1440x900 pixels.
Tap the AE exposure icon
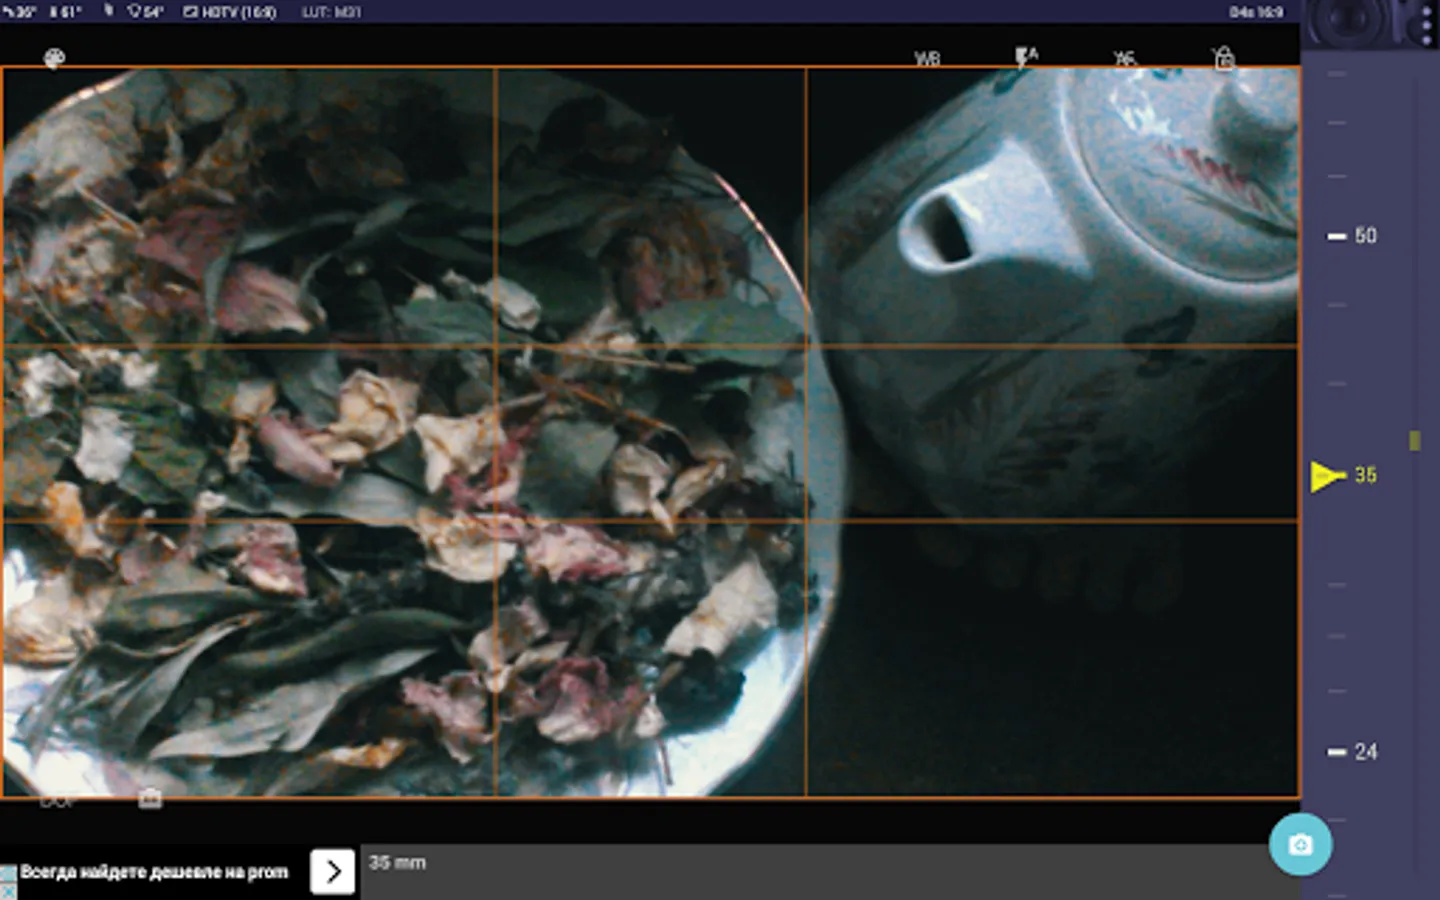1125,58
